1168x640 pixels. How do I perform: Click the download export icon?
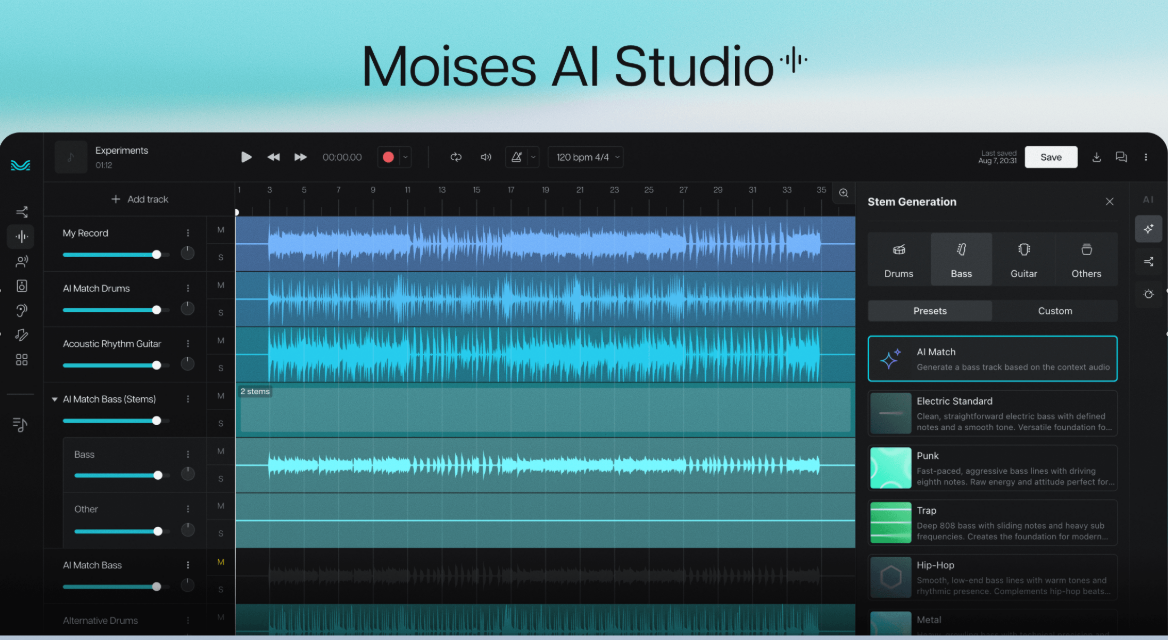point(1096,157)
